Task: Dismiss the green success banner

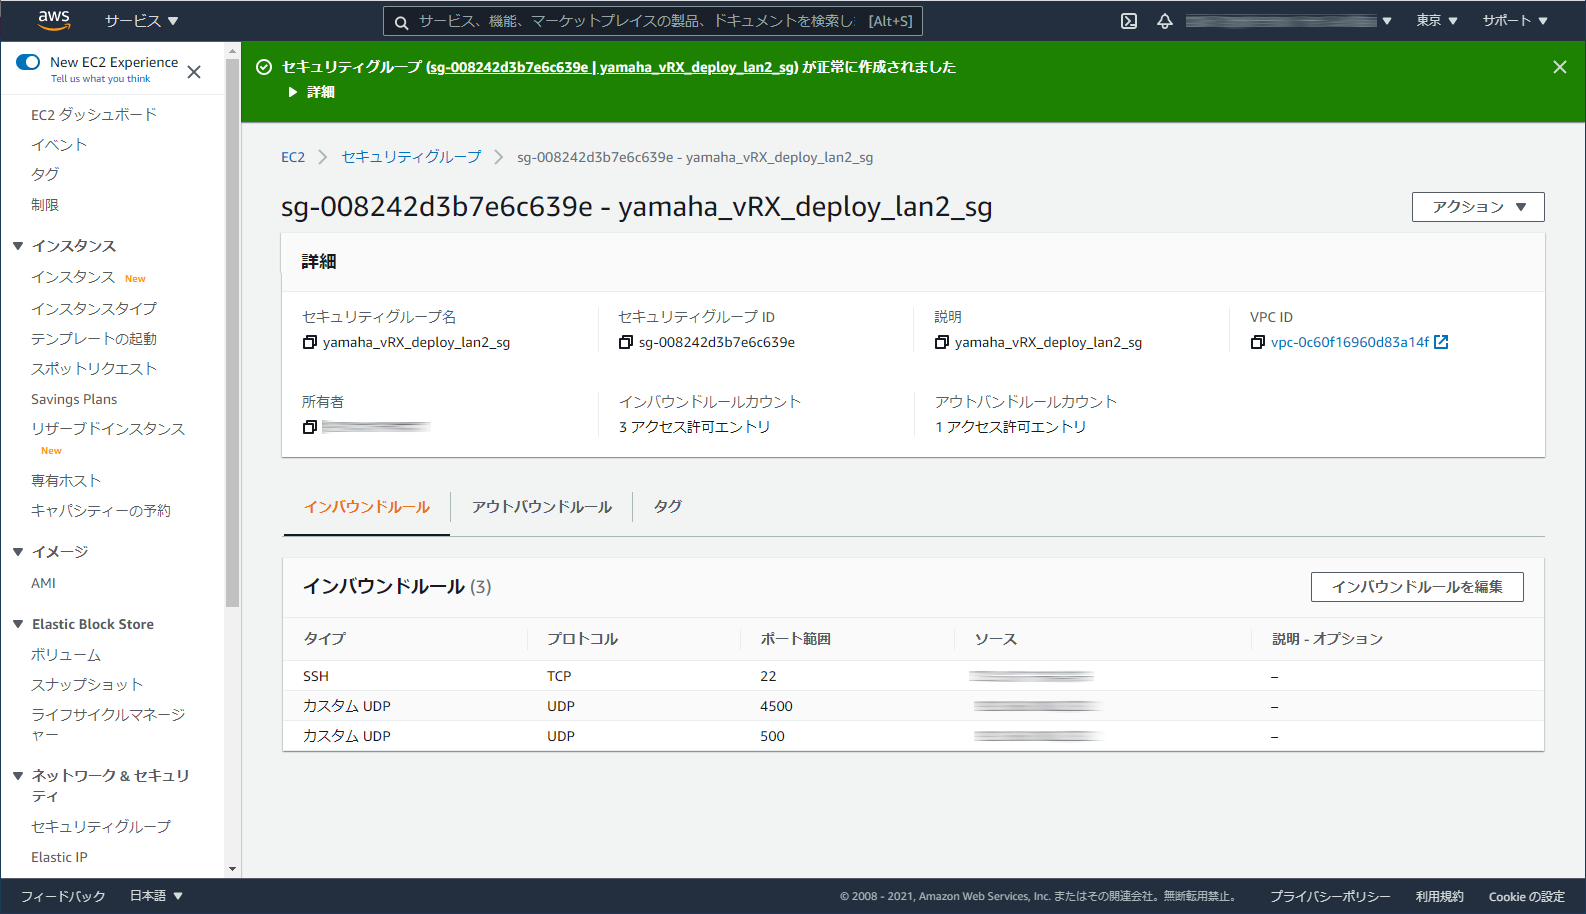Action: click(1559, 67)
